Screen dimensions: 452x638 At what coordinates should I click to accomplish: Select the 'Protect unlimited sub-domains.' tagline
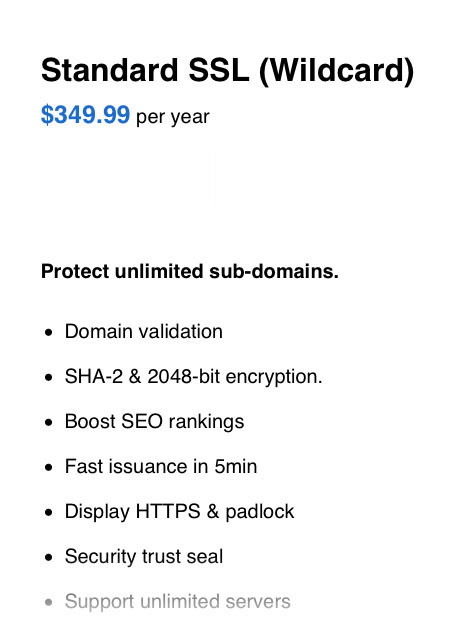190,271
